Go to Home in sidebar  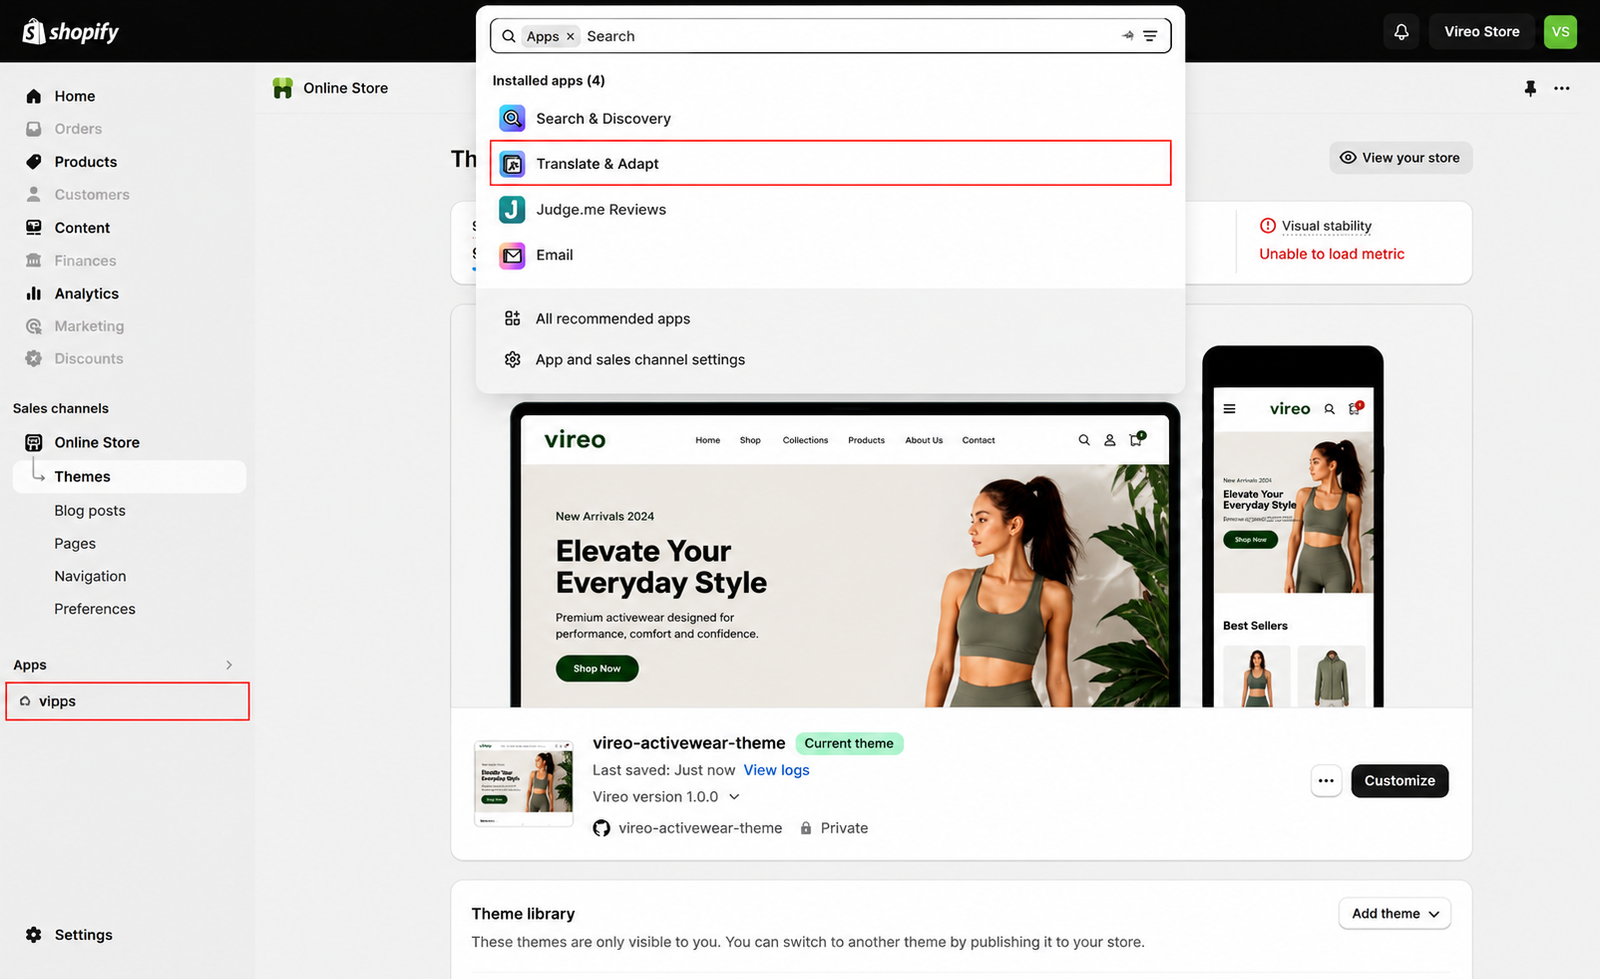point(75,96)
